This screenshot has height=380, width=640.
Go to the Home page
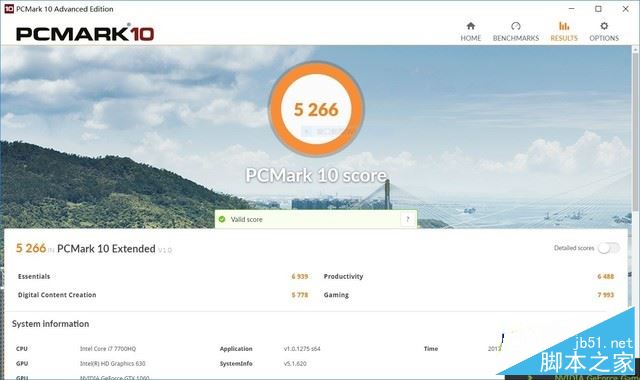point(471,32)
